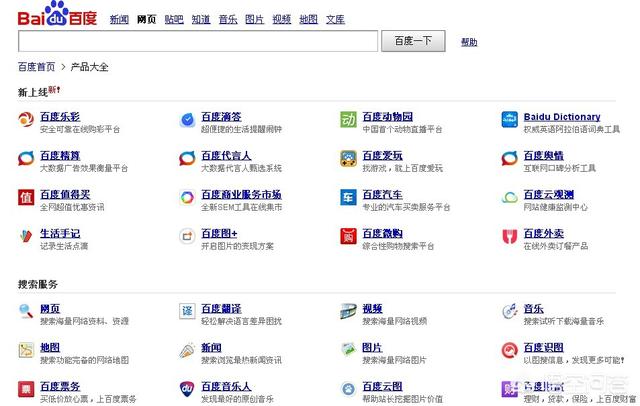Open the 百度云观测 link

549,195
